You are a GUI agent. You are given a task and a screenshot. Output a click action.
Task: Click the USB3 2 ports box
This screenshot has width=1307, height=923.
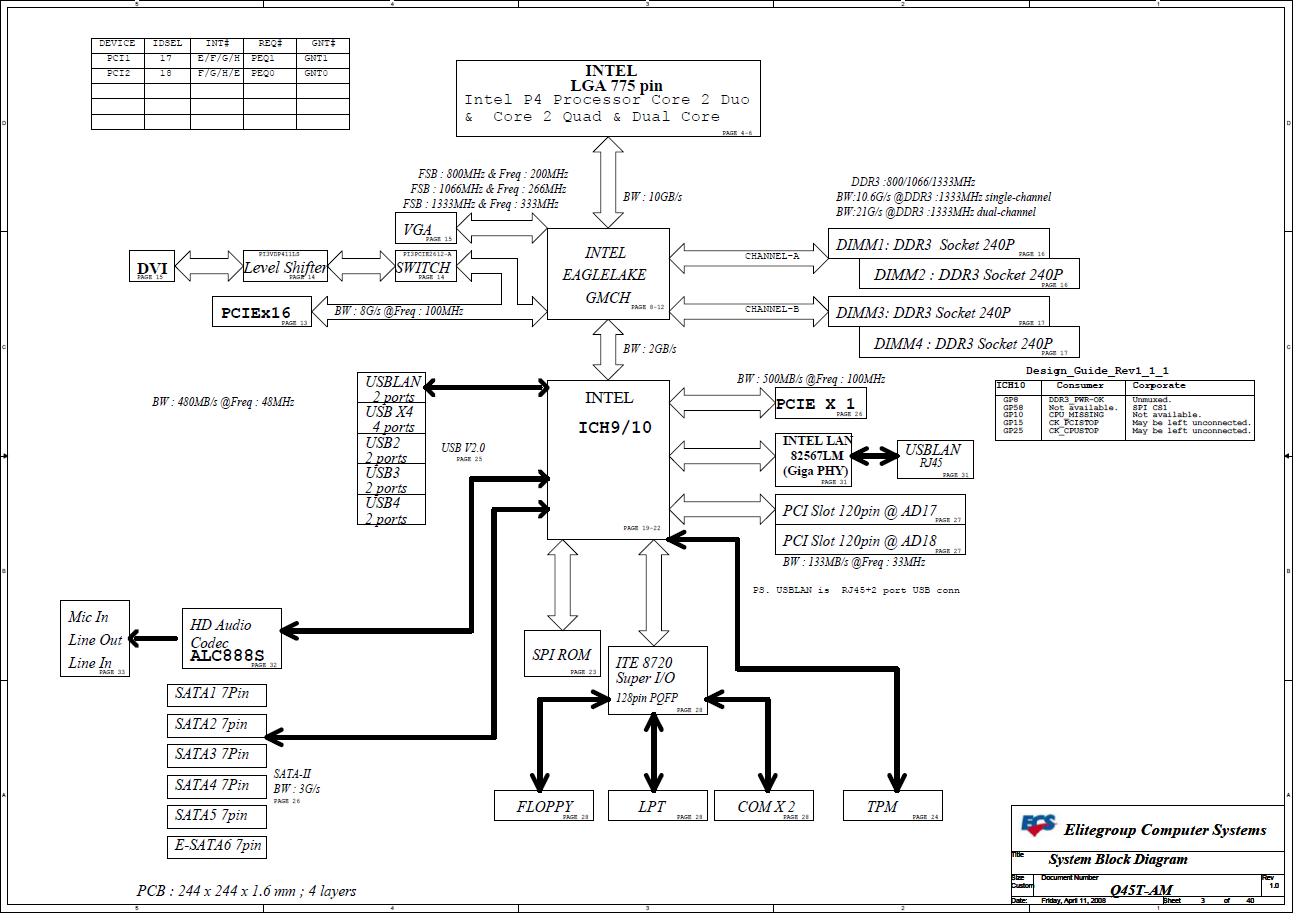point(392,479)
